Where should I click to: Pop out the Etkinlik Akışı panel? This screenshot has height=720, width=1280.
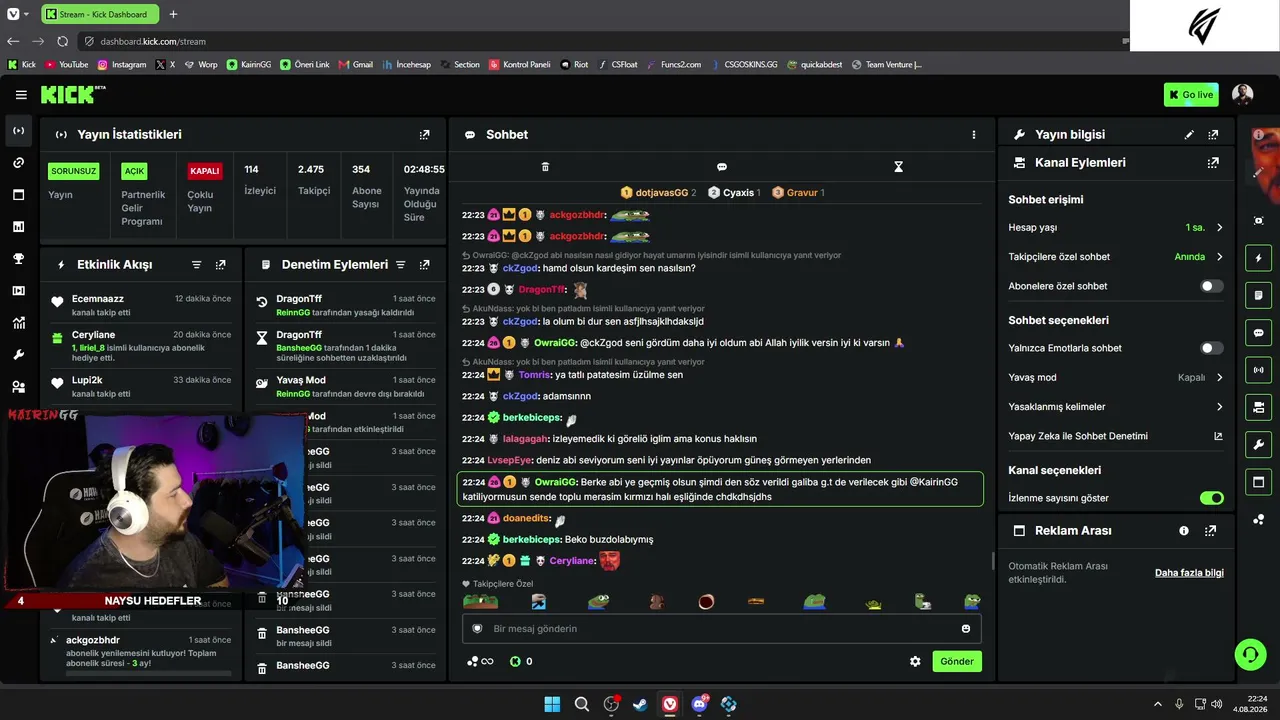[x=221, y=265]
